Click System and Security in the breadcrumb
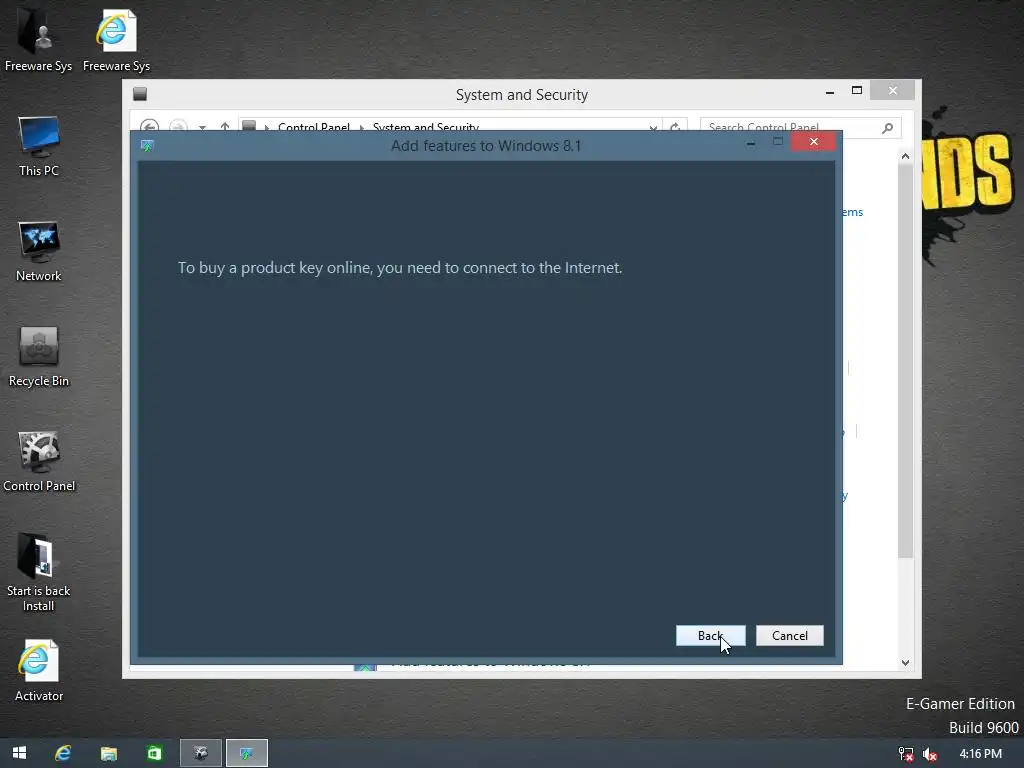Screen dimensions: 1024x768 point(426,127)
